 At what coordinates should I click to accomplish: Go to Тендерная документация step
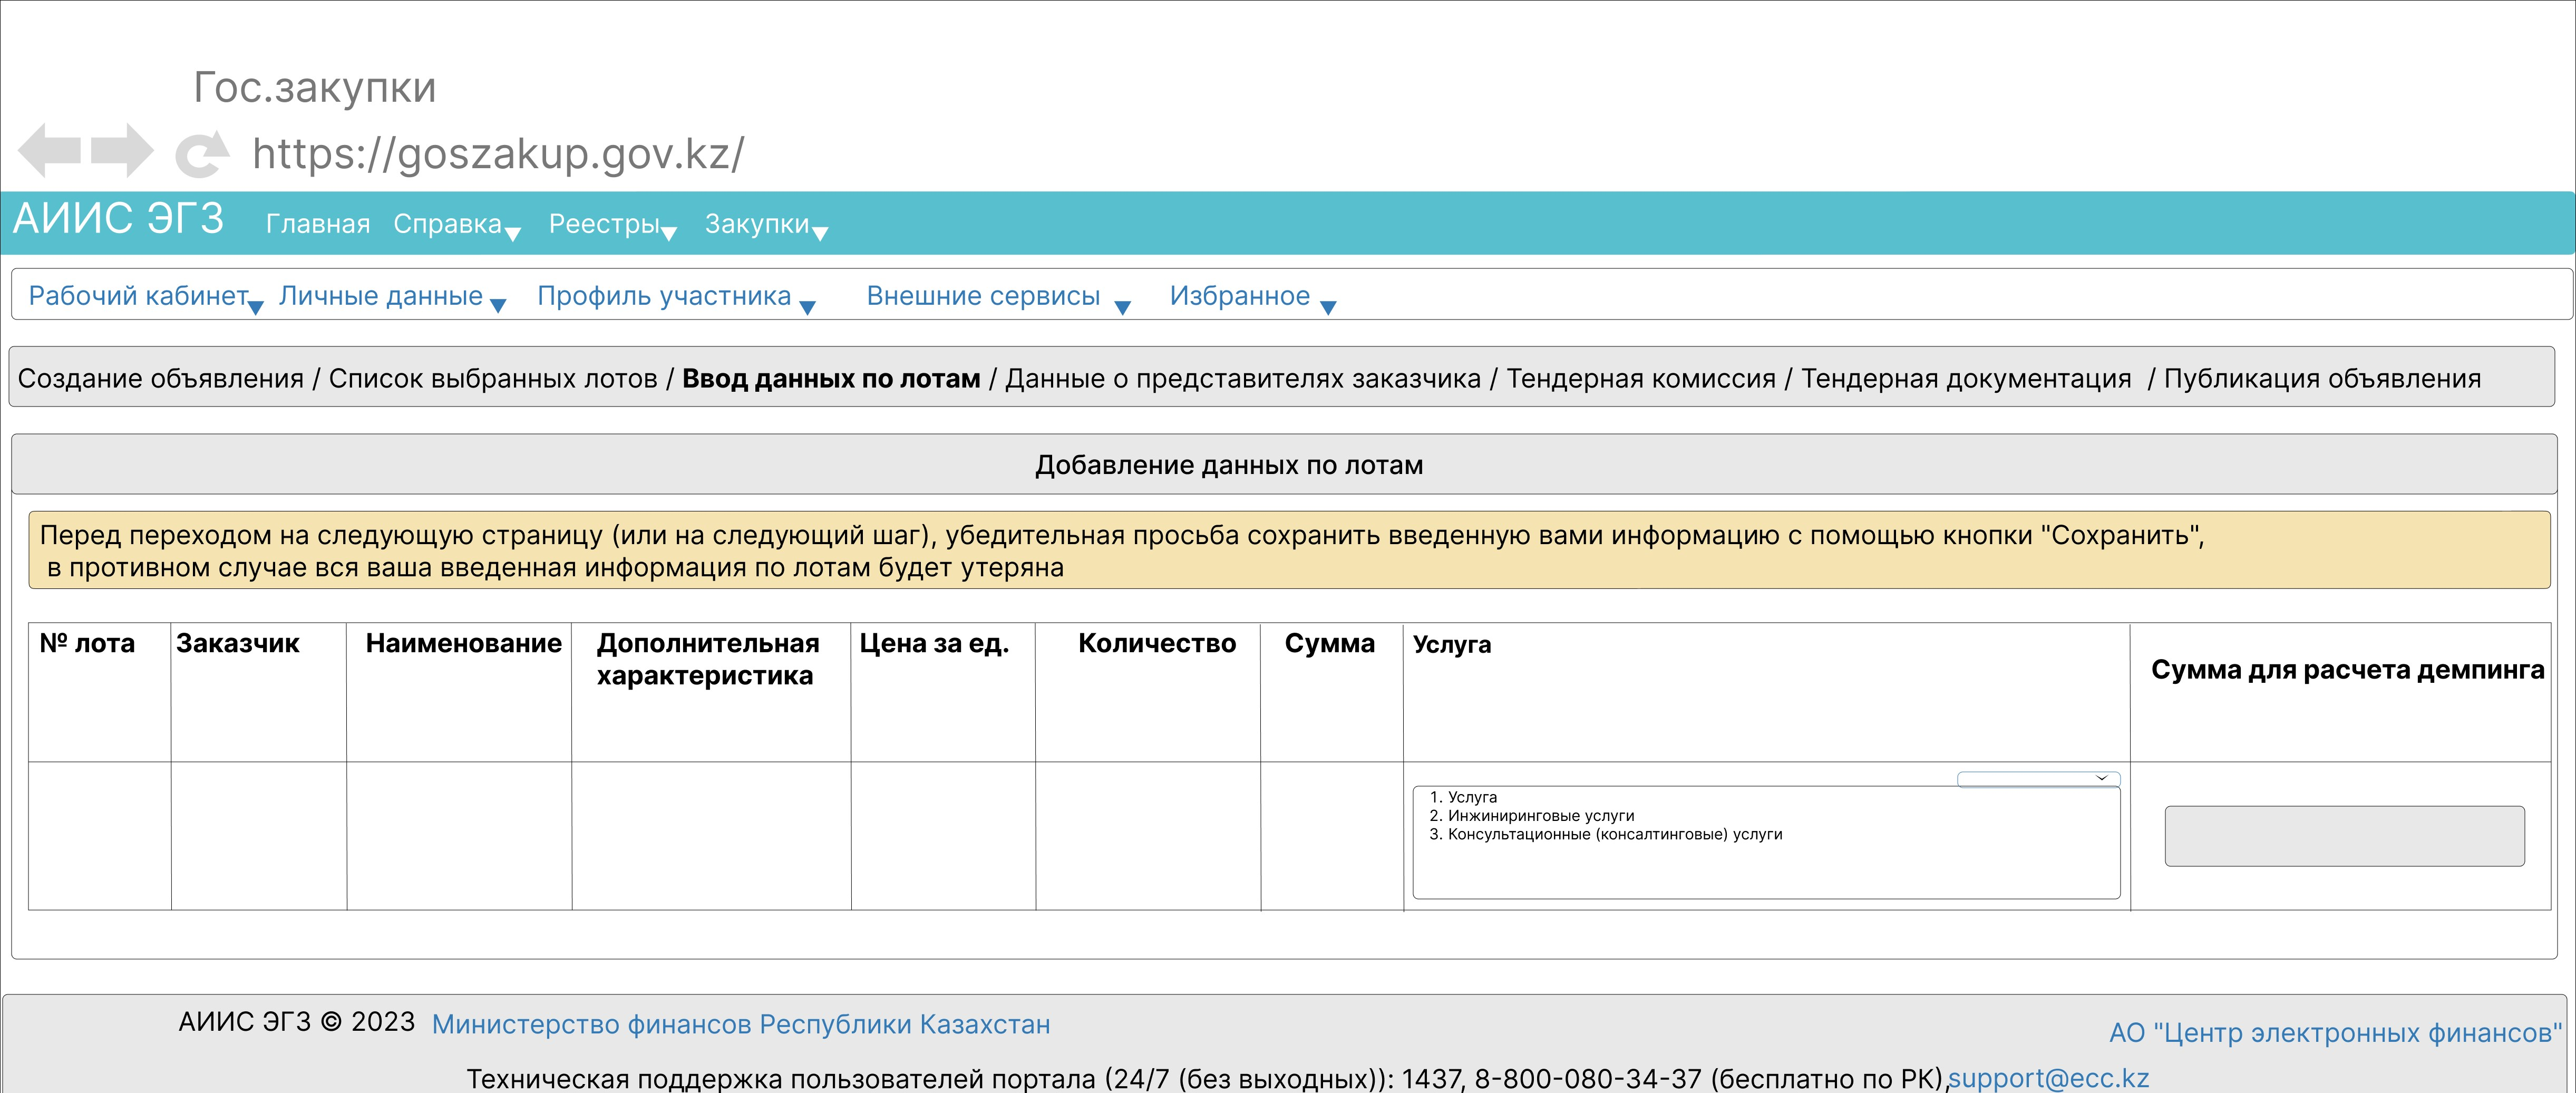[1966, 379]
